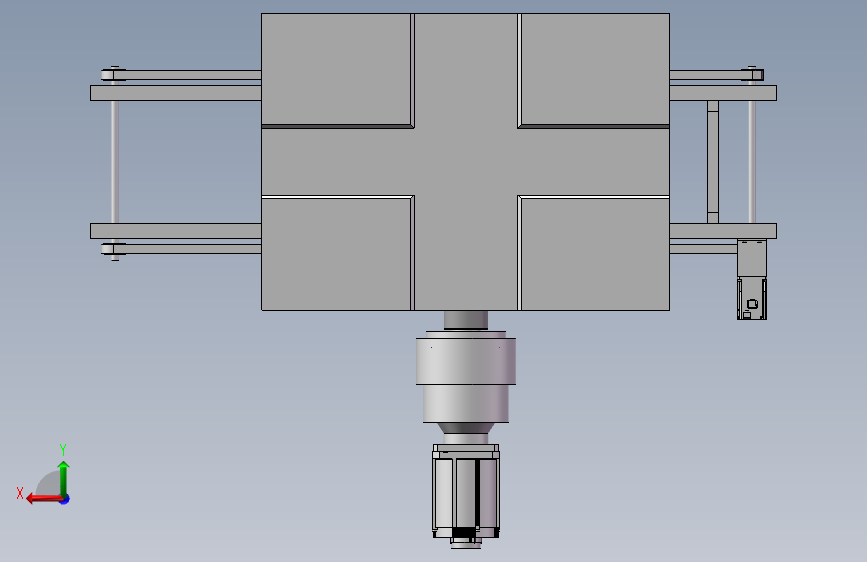Image resolution: width=867 pixels, height=562 pixels.
Task: Select the lower wide rail on the left side
Action: (176, 231)
